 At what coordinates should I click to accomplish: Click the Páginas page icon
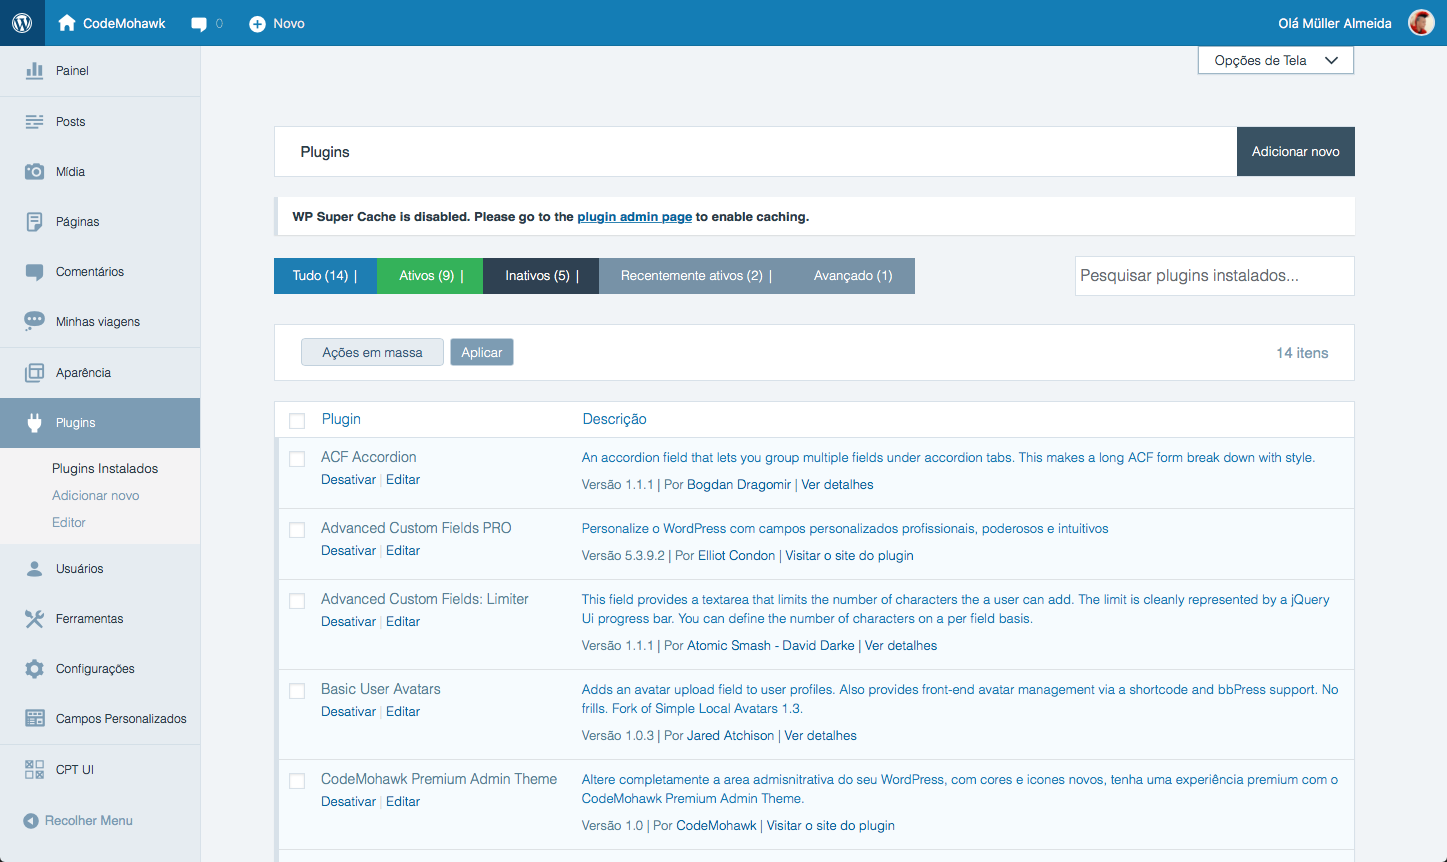click(34, 222)
